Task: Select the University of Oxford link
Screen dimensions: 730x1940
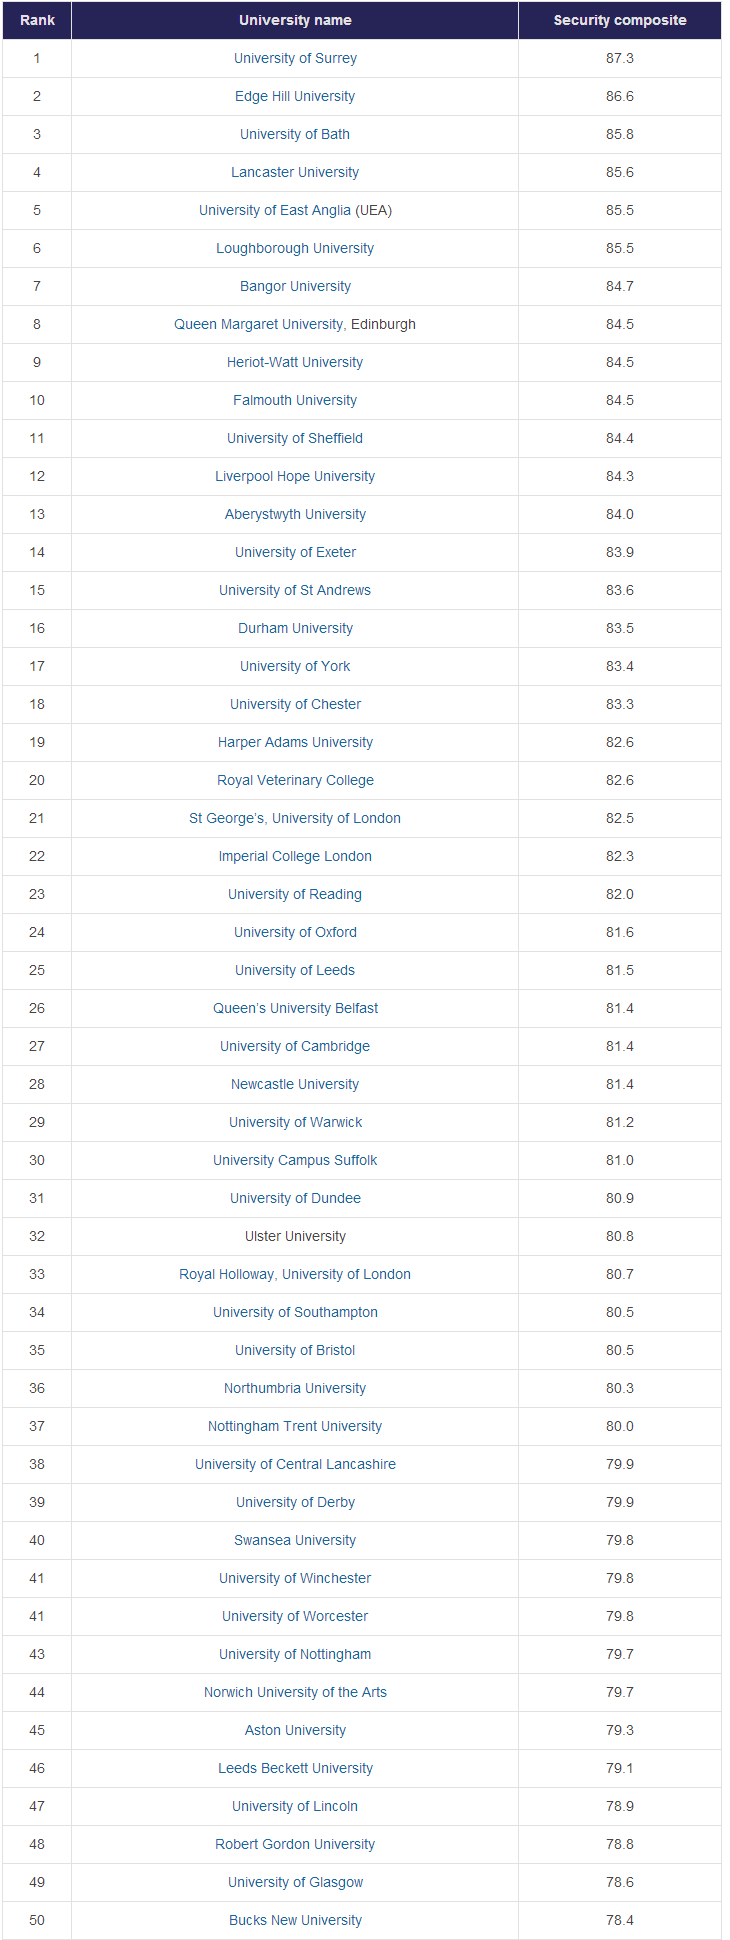Action: pyautogui.click(x=295, y=932)
